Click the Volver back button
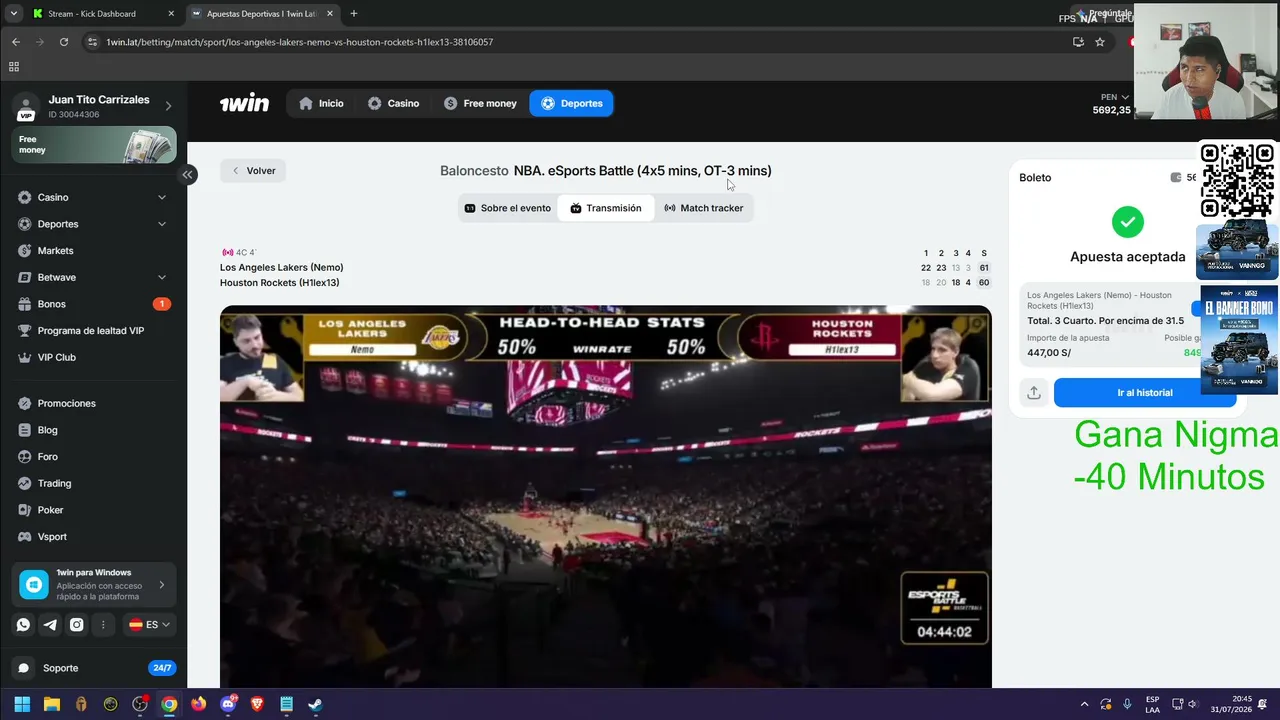This screenshot has width=1280, height=720. tap(253, 171)
